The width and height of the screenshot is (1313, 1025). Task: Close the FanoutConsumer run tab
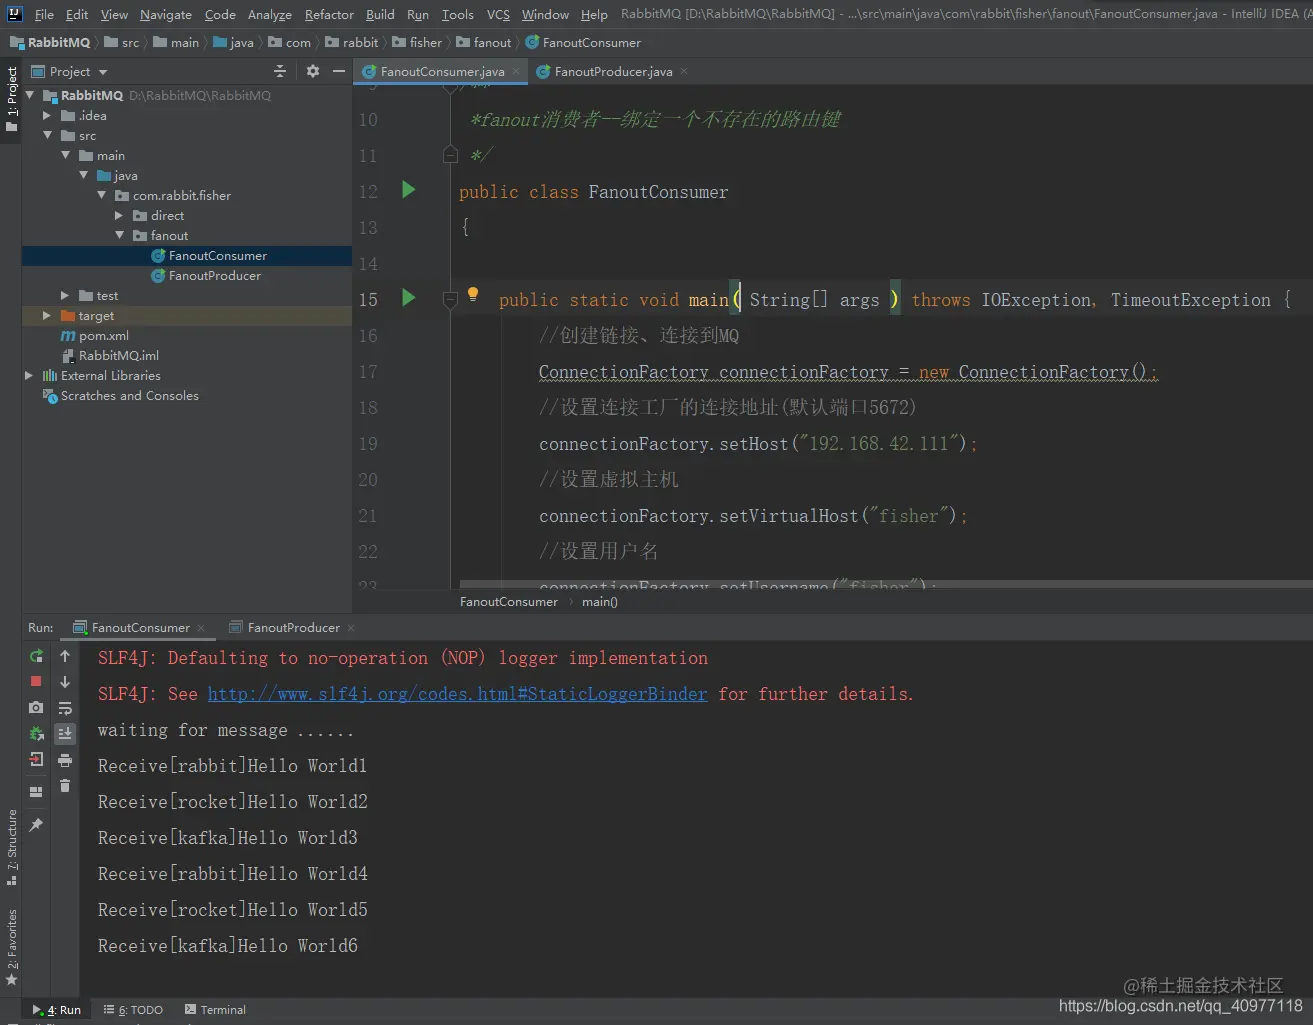click(201, 628)
